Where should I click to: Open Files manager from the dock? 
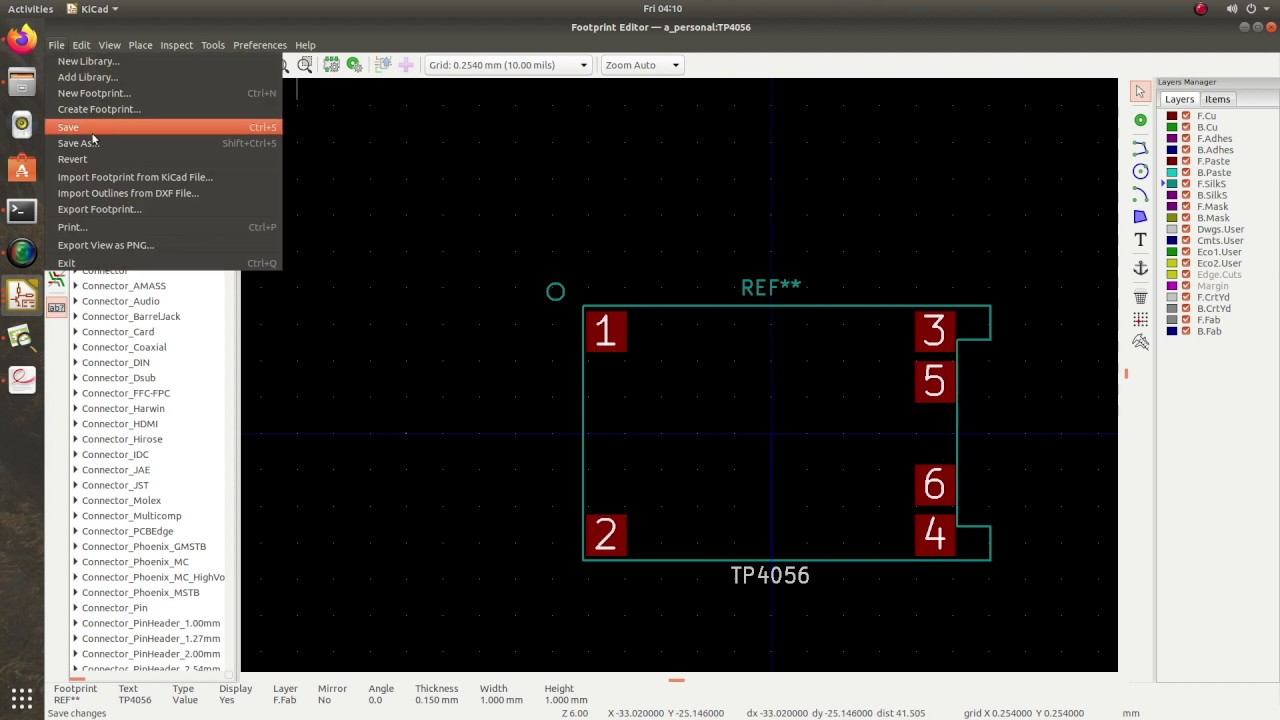click(22, 82)
